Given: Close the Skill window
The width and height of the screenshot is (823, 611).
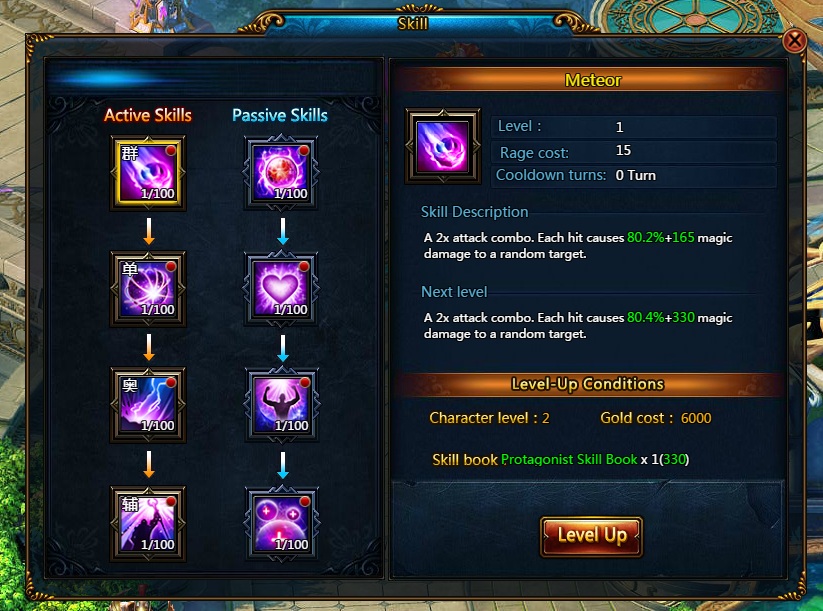Looking at the screenshot, I should tap(794, 40).
